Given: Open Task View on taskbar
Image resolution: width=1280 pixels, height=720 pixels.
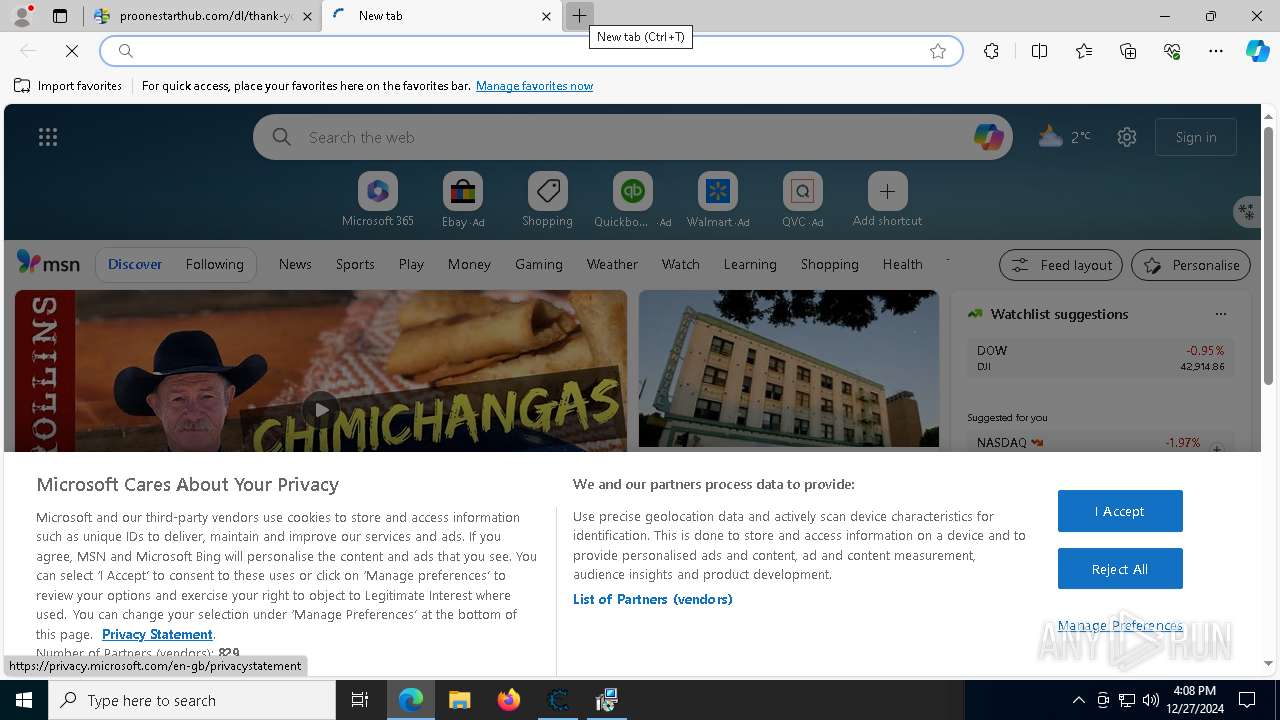Looking at the screenshot, I should tap(360, 700).
